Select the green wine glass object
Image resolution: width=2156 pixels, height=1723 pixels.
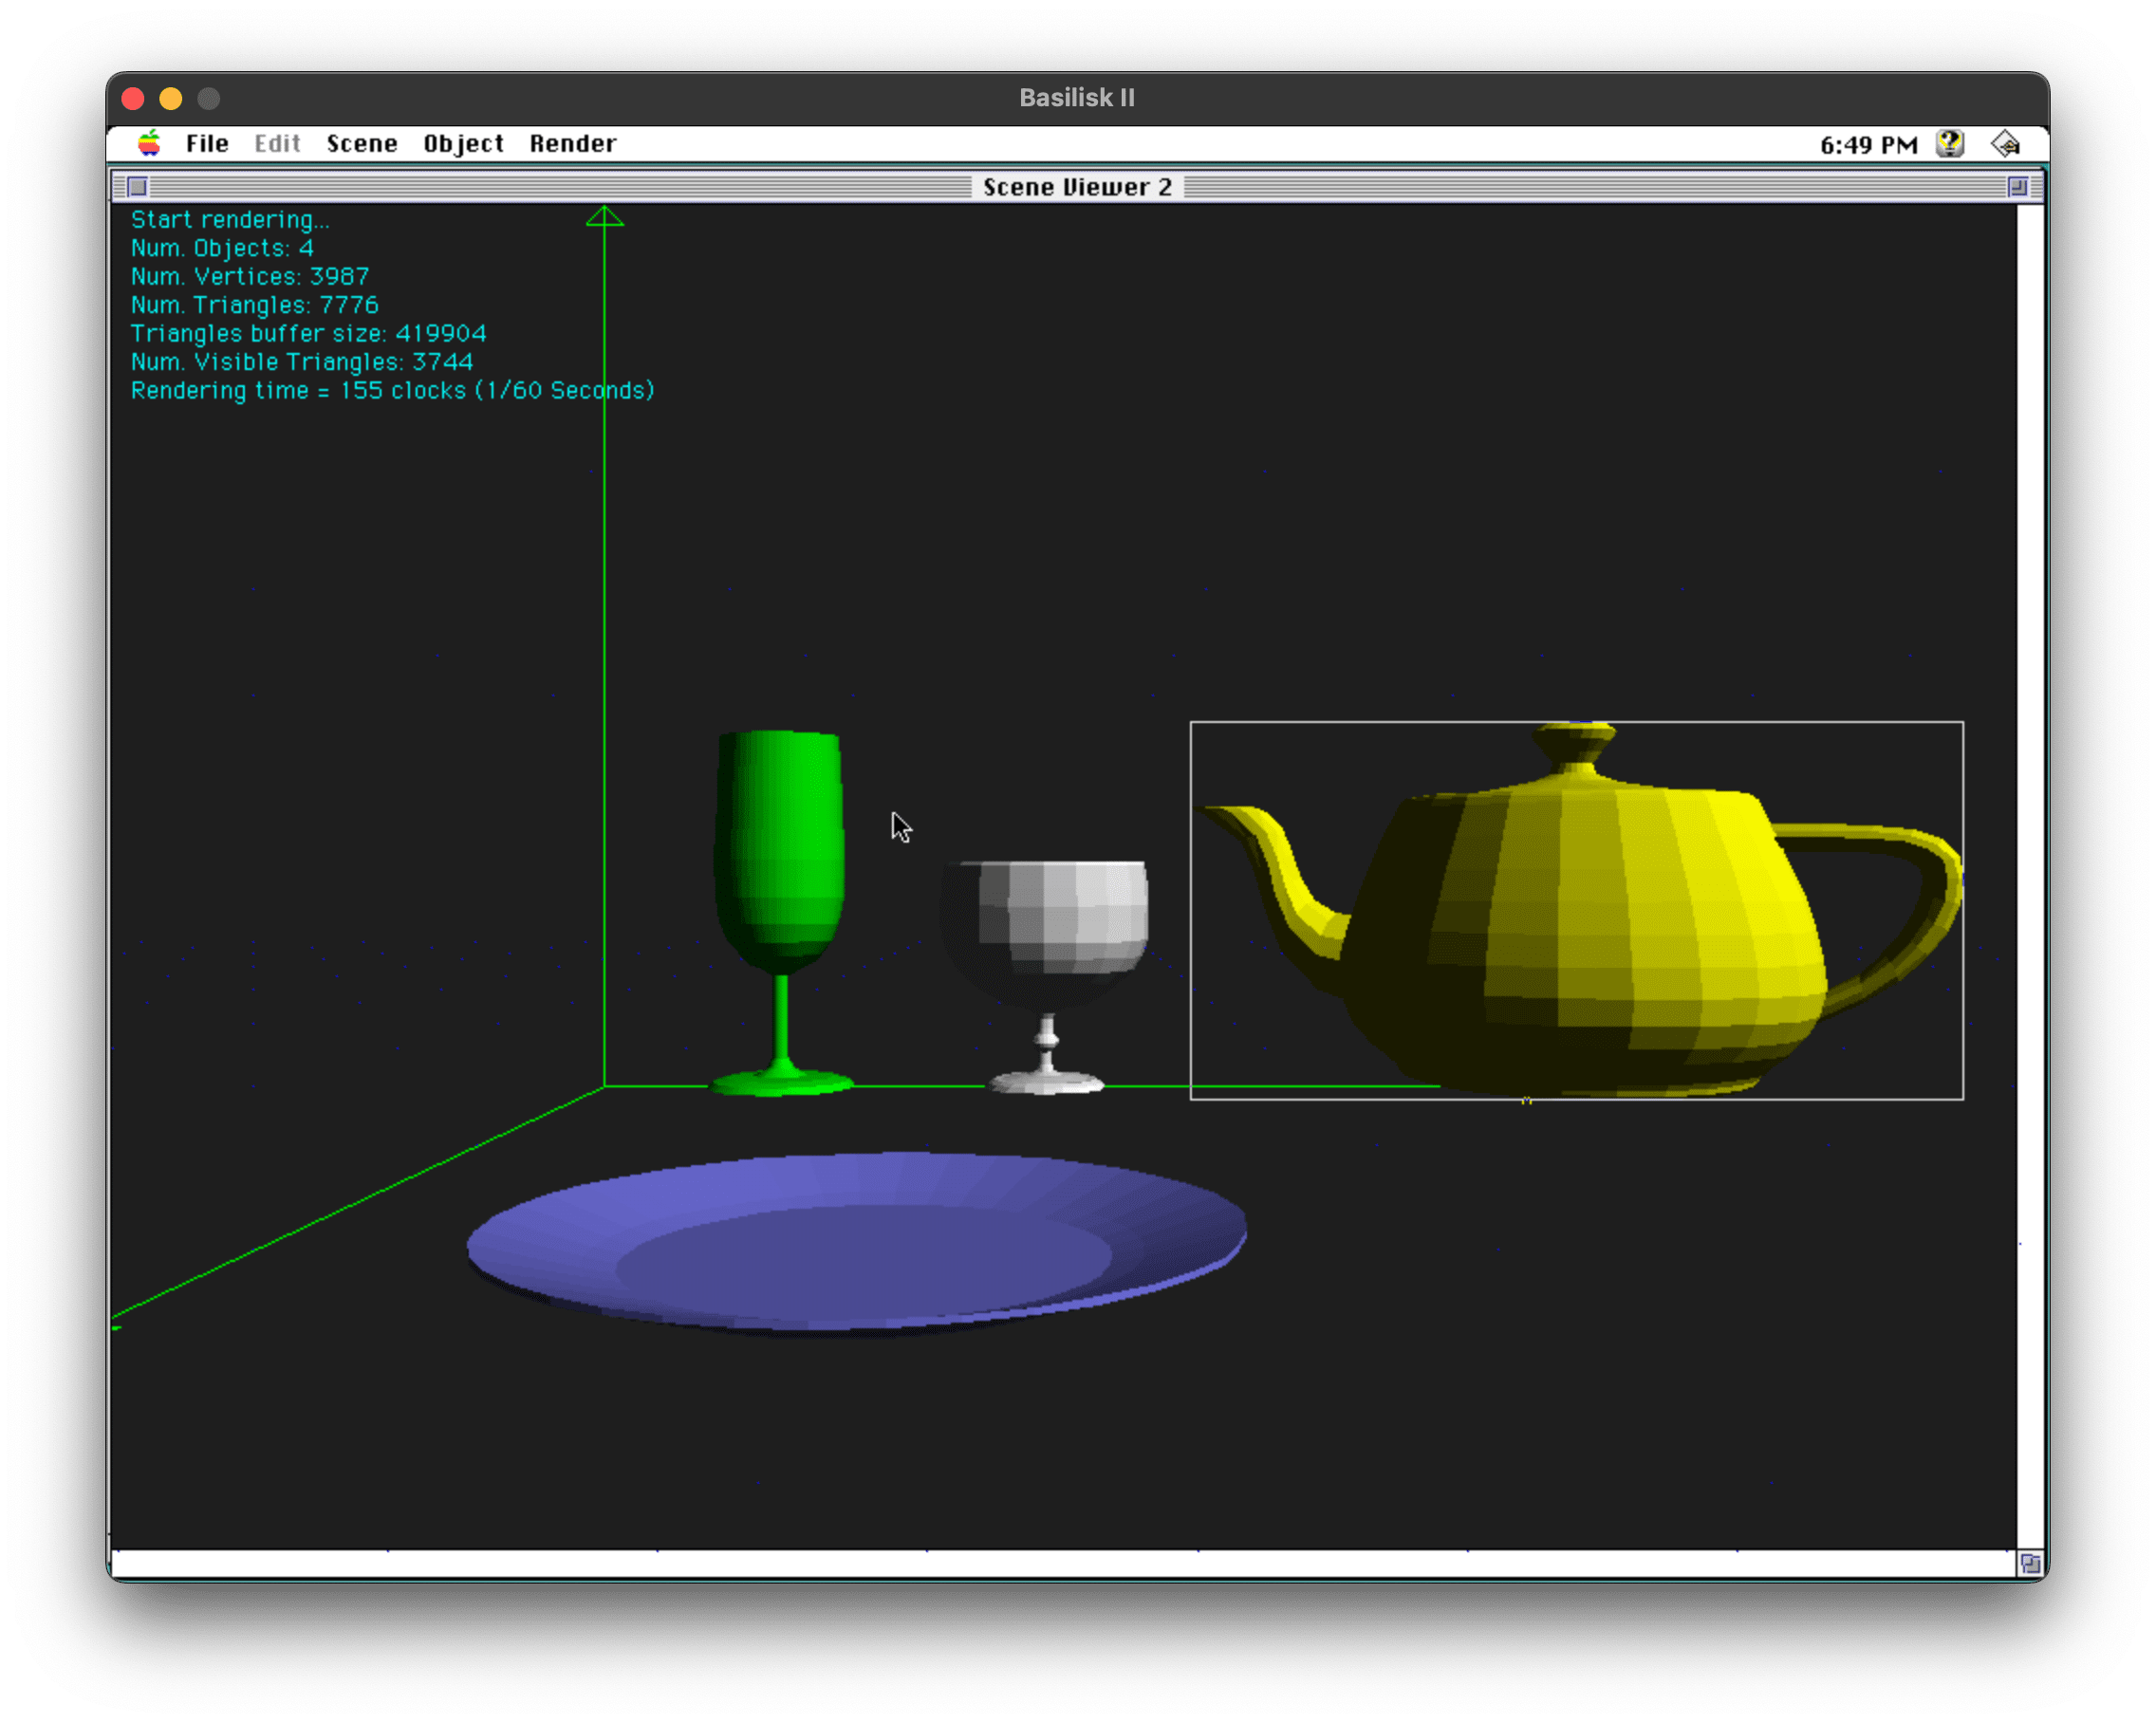780,912
